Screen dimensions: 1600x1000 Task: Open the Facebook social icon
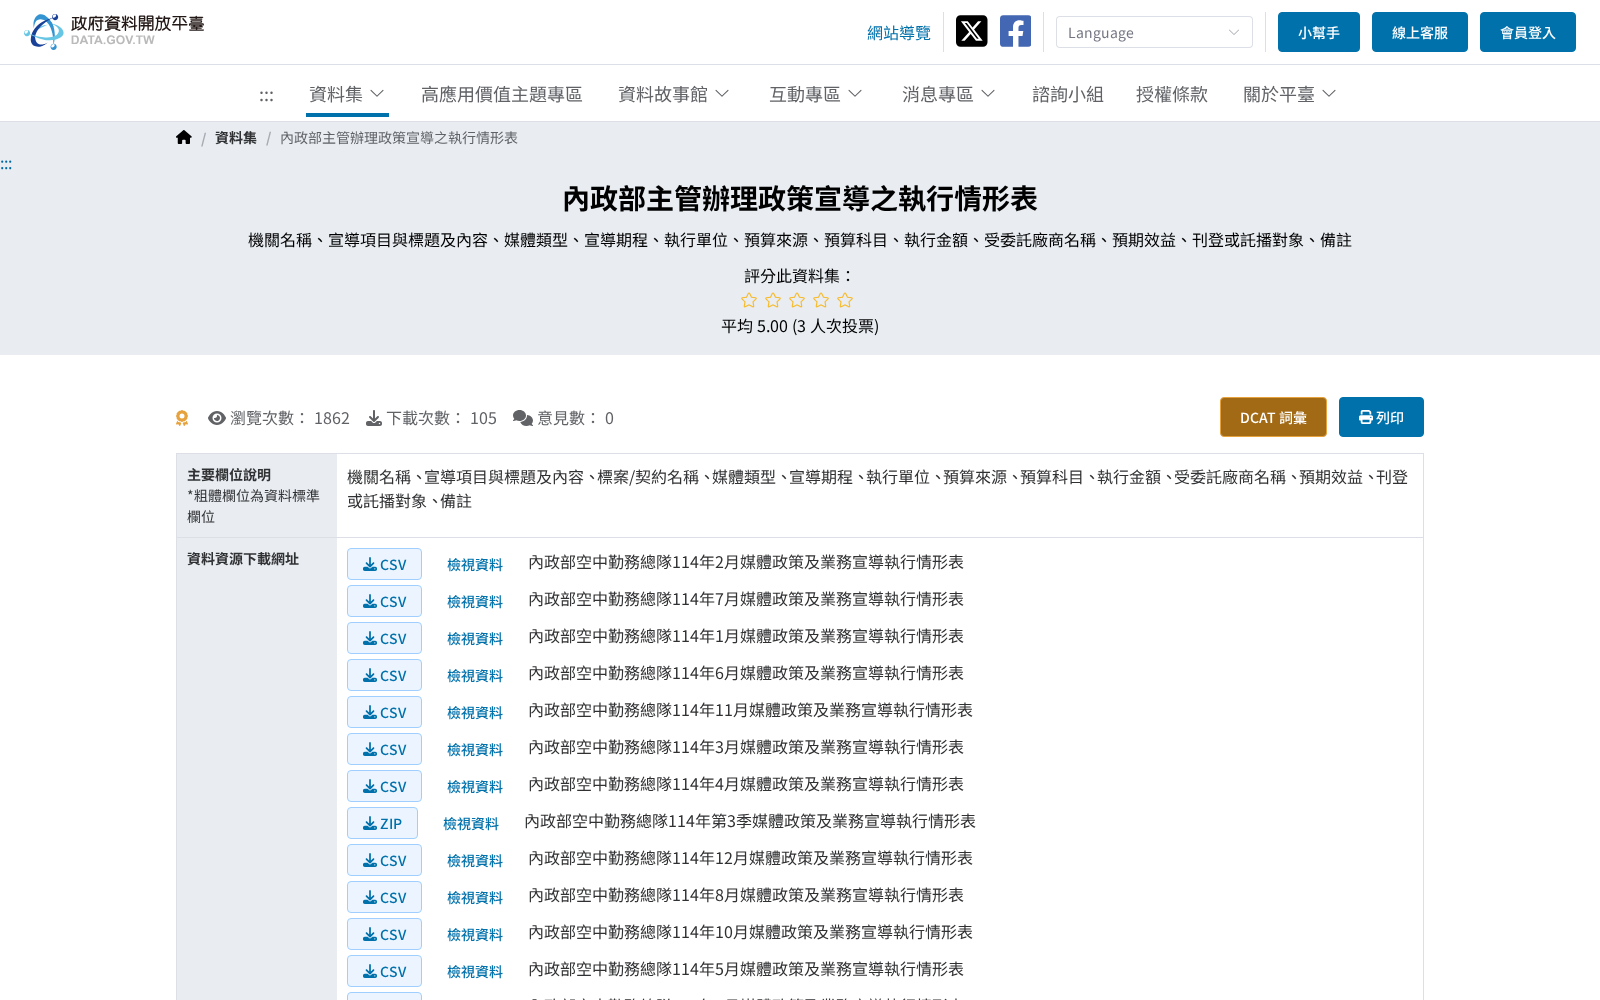tap(1015, 31)
